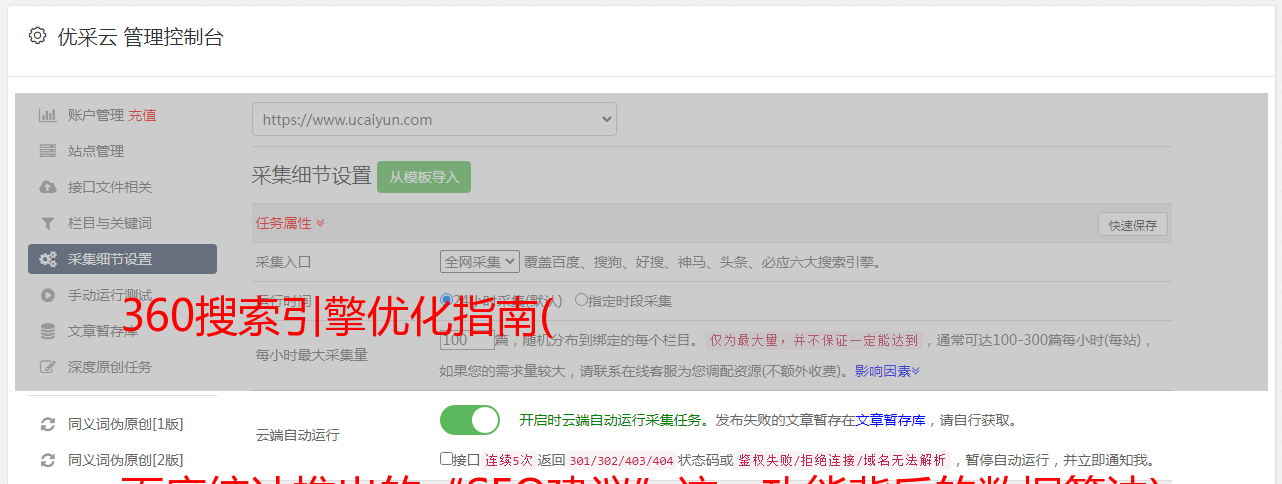
Task: Click the gear icon beside 优采云 管理控制台
Action: 38,36
